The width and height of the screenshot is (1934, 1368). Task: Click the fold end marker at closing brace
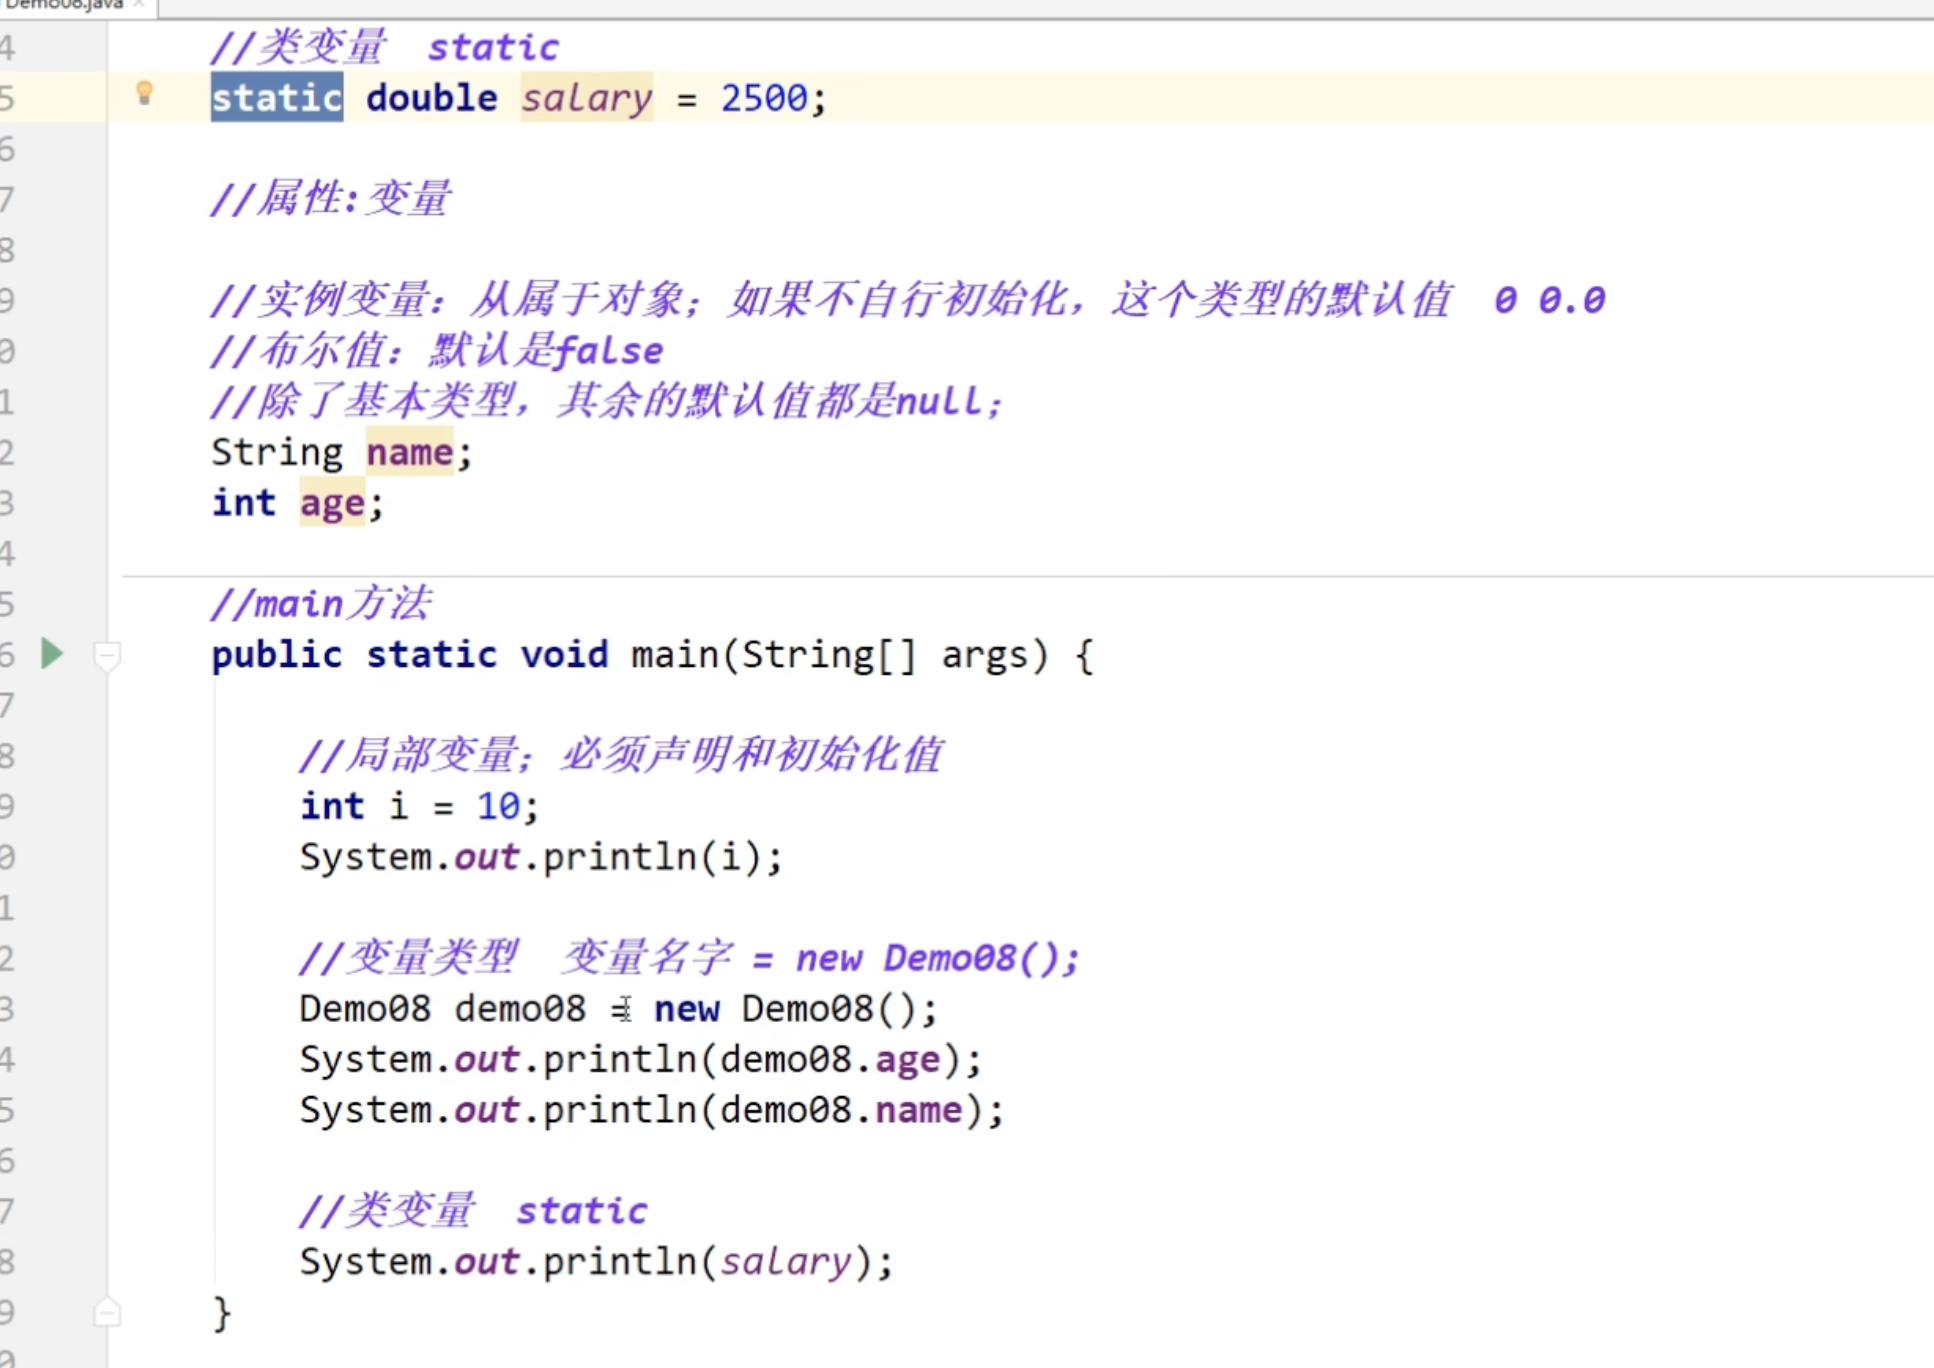pyautogui.click(x=107, y=1312)
